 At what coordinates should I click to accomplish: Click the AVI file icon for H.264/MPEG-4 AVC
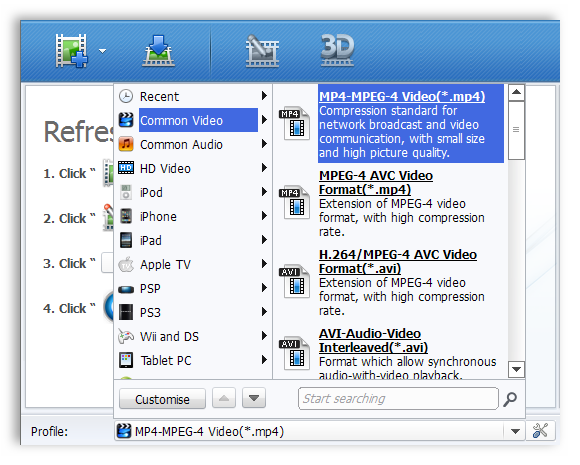click(x=295, y=282)
